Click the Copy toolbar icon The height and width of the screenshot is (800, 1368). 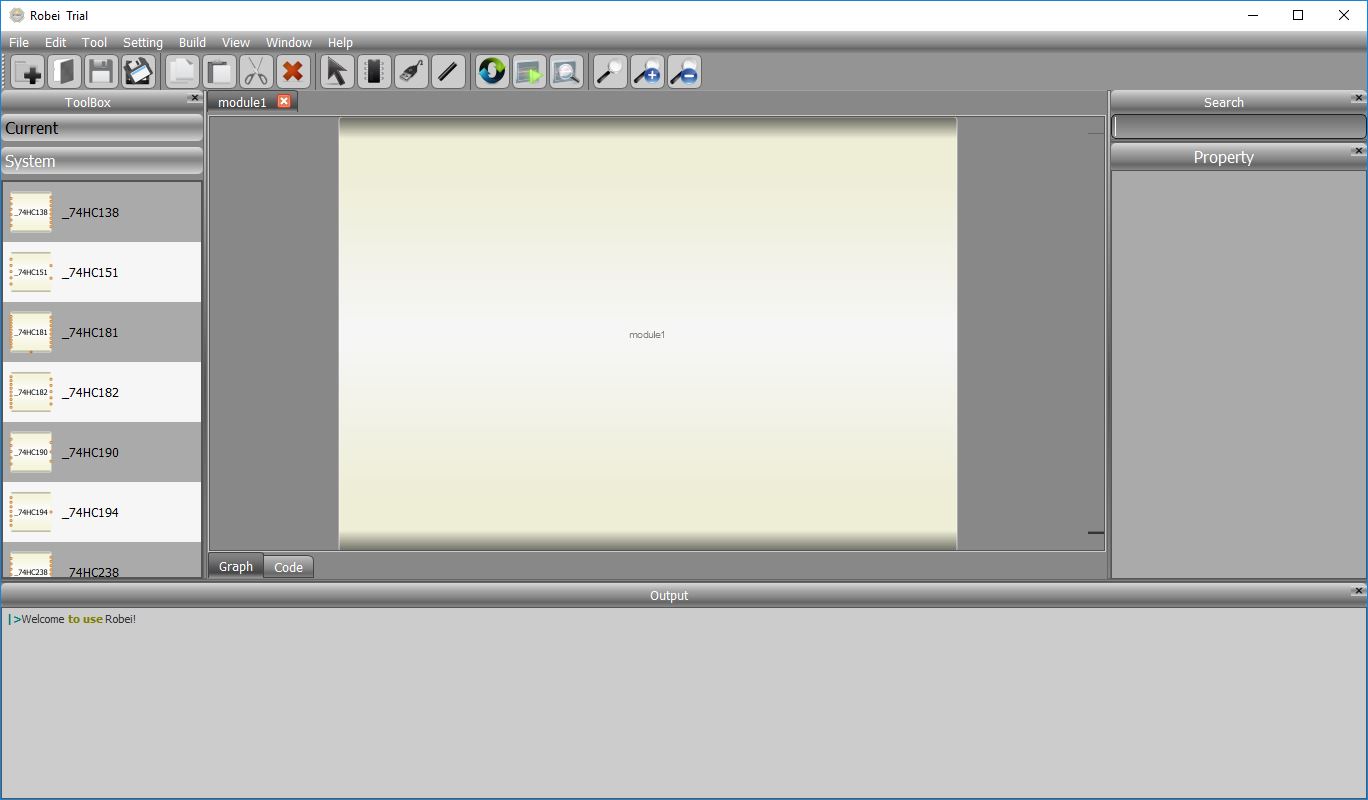point(182,72)
